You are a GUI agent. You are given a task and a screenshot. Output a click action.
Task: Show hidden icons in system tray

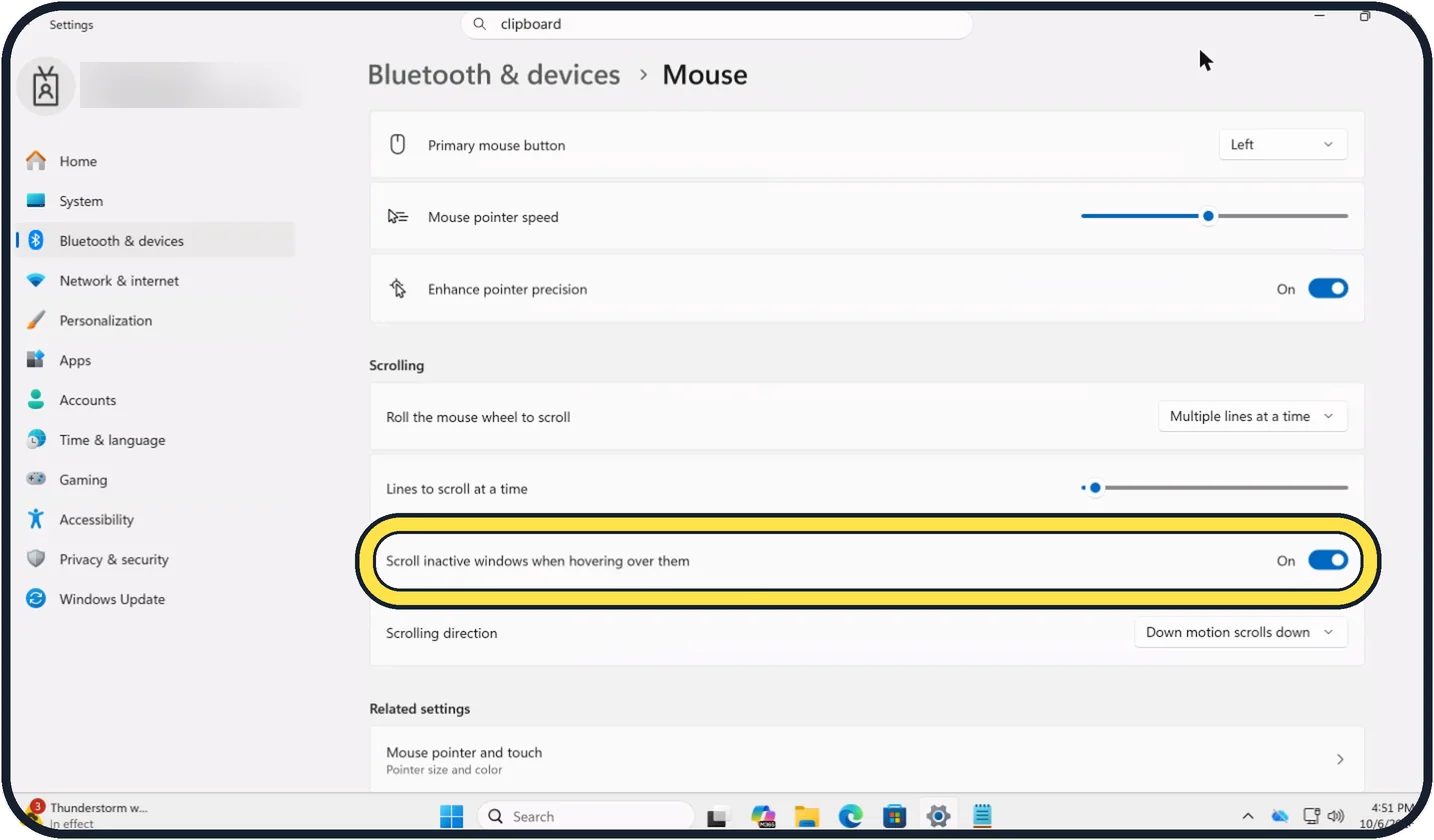(x=1248, y=816)
